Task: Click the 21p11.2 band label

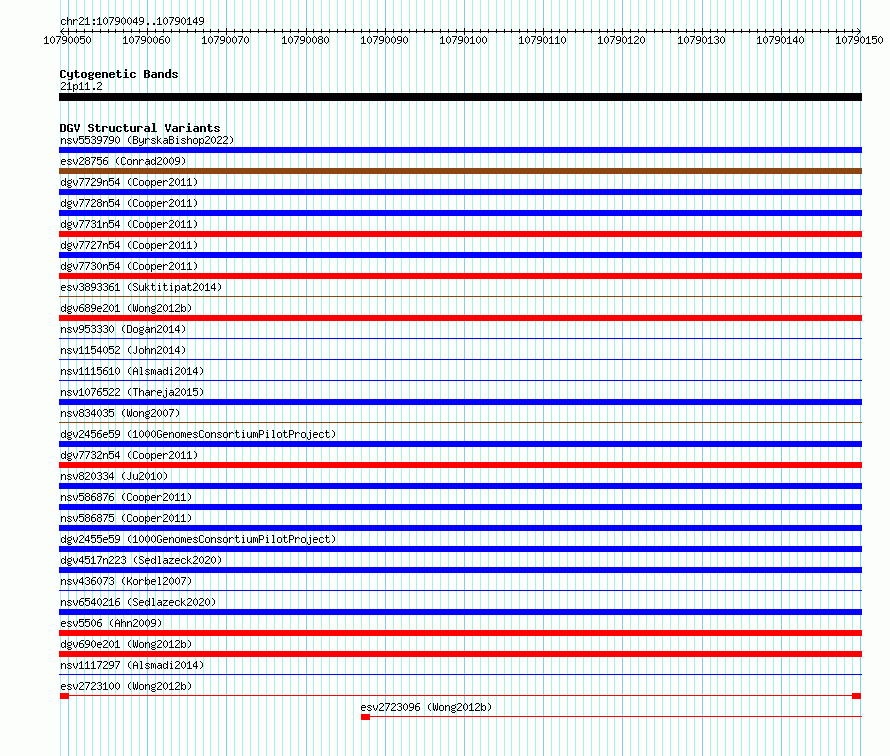Action: pyautogui.click(x=81, y=86)
